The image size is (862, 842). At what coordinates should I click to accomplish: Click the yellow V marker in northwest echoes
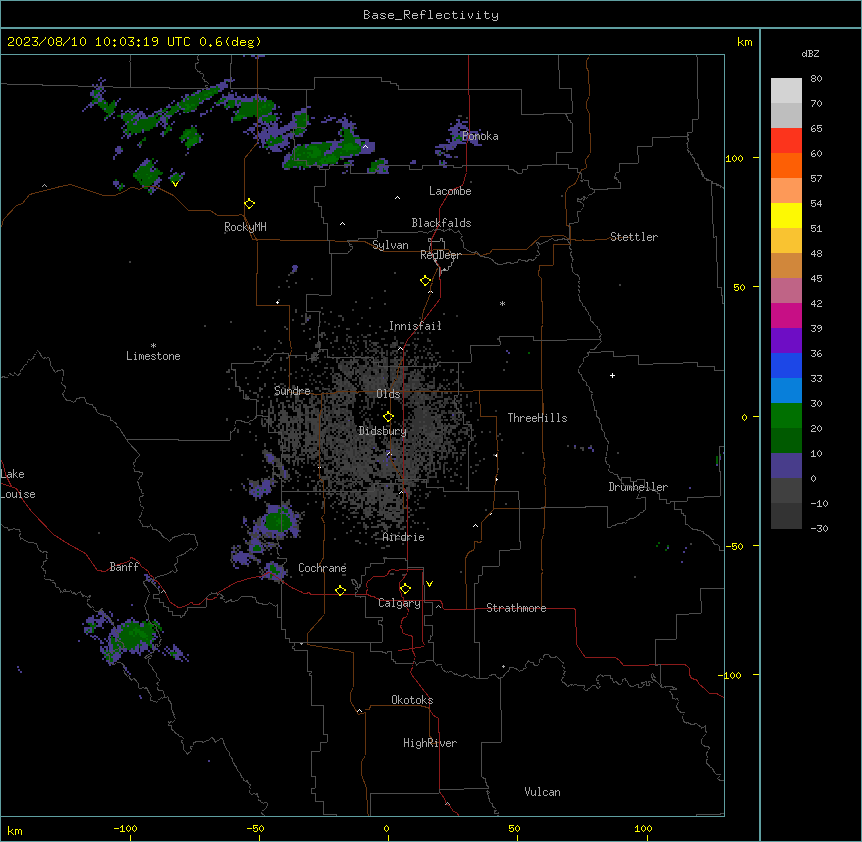point(175,184)
